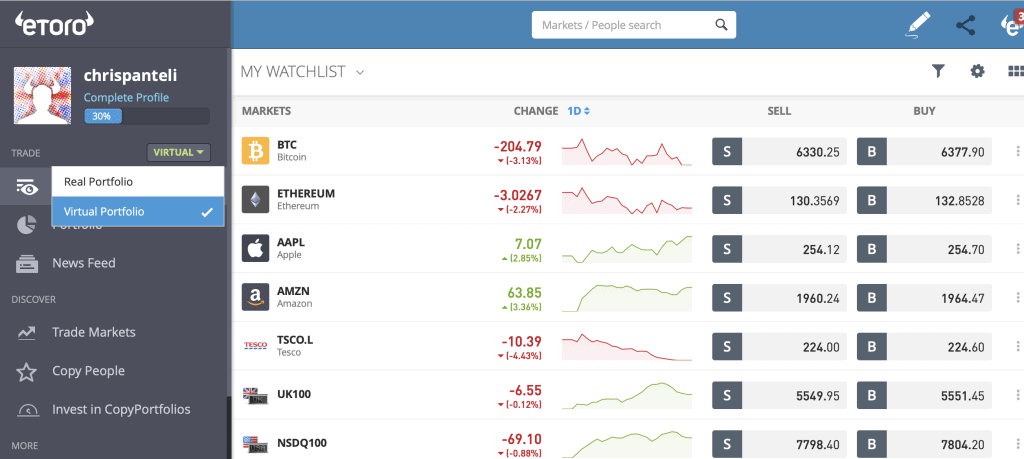Buy BTC at 6377.90
The width and height of the screenshot is (1024, 459).
(924, 151)
